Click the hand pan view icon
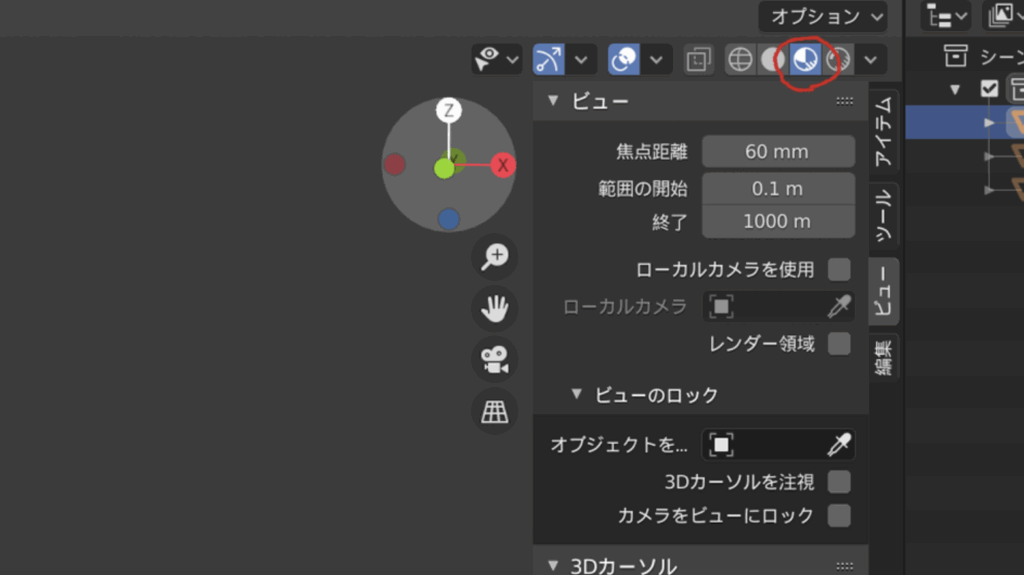This screenshot has width=1024, height=575. 494,309
